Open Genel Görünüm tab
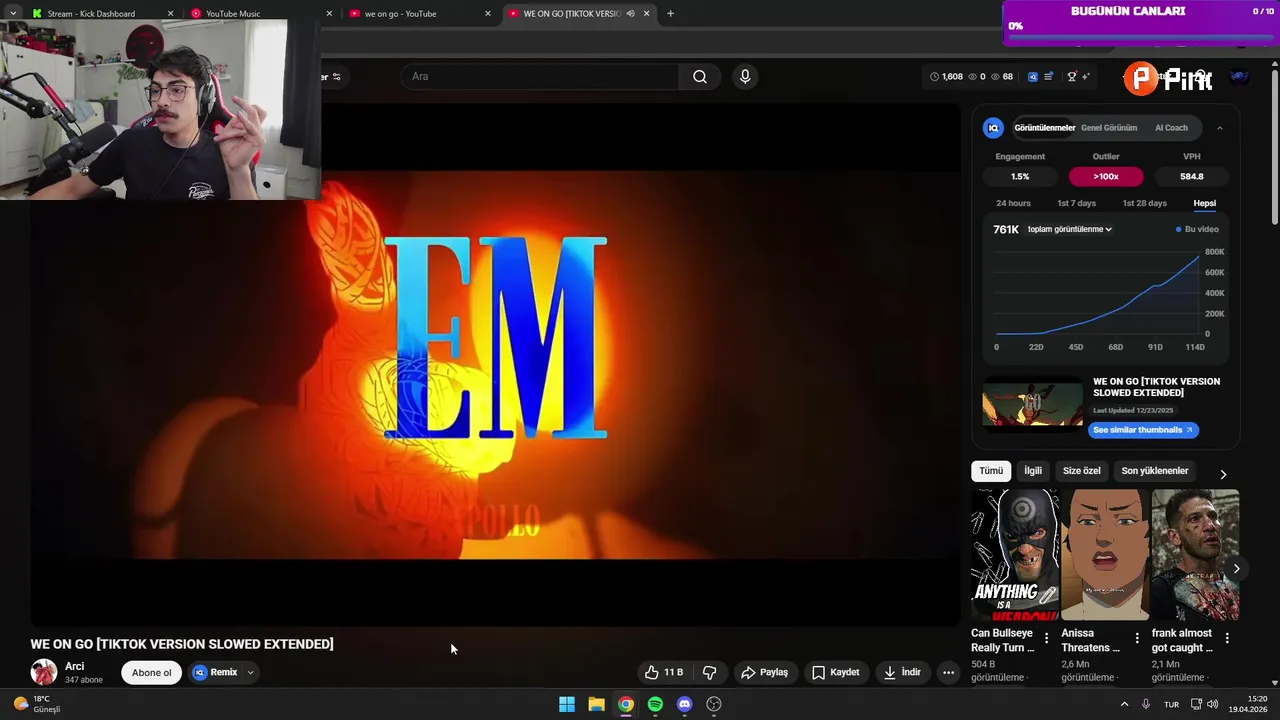The height and width of the screenshot is (720, 1280). (1109, 128)
